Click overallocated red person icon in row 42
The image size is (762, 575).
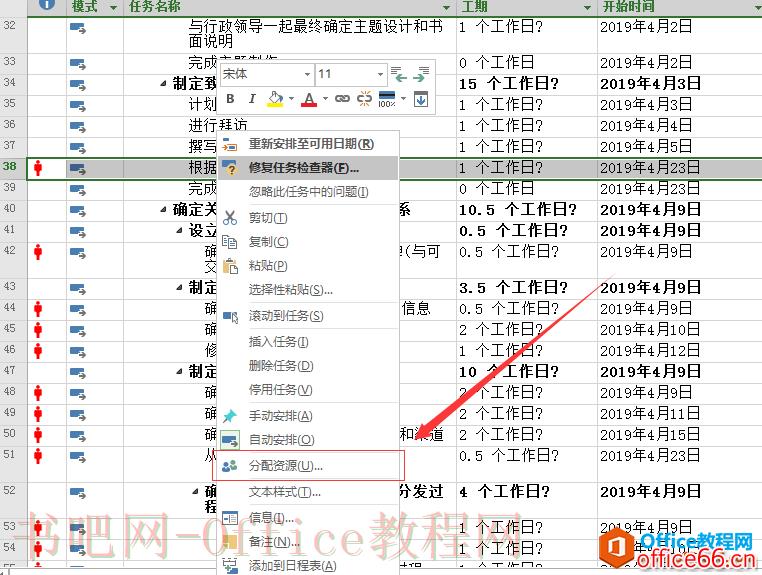(x=38, y=252)
